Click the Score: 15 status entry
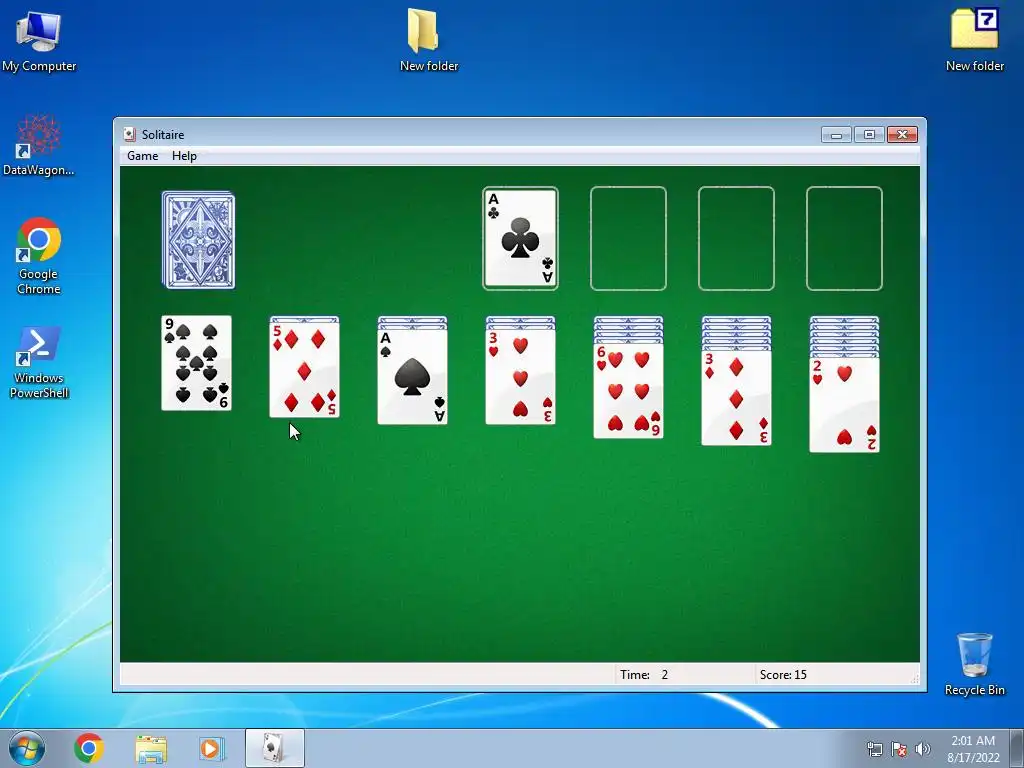The width and height of the screenshot is (1024, 768). tap(783, 675)
